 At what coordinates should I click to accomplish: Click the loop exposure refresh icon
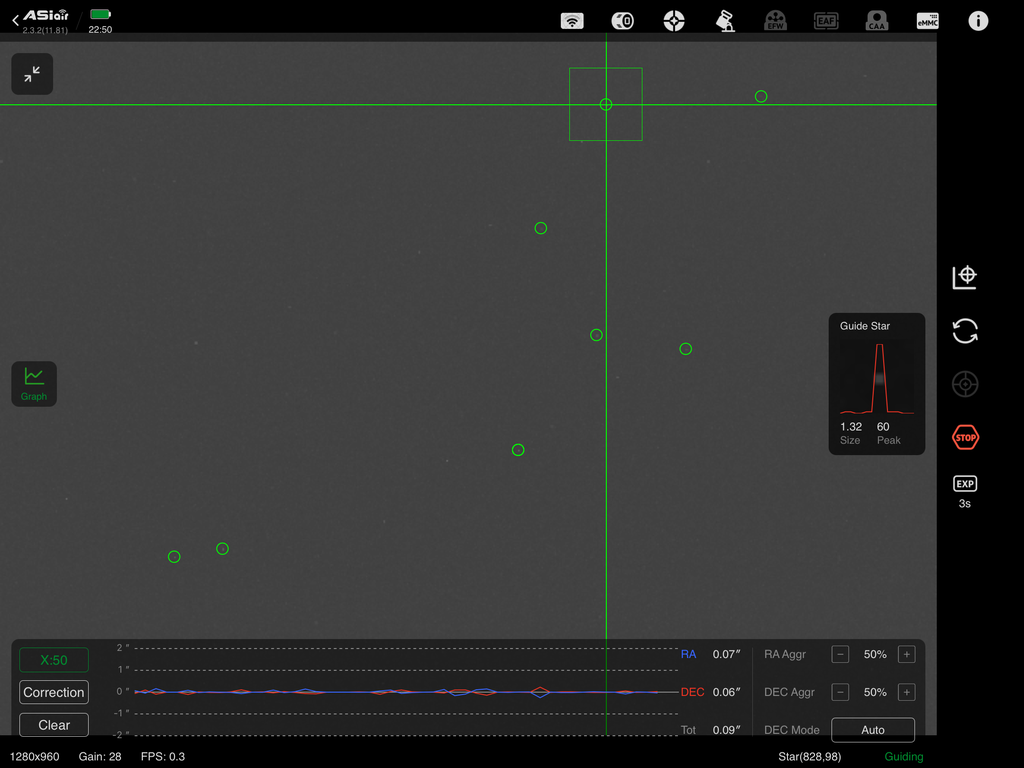coord(965,330)
